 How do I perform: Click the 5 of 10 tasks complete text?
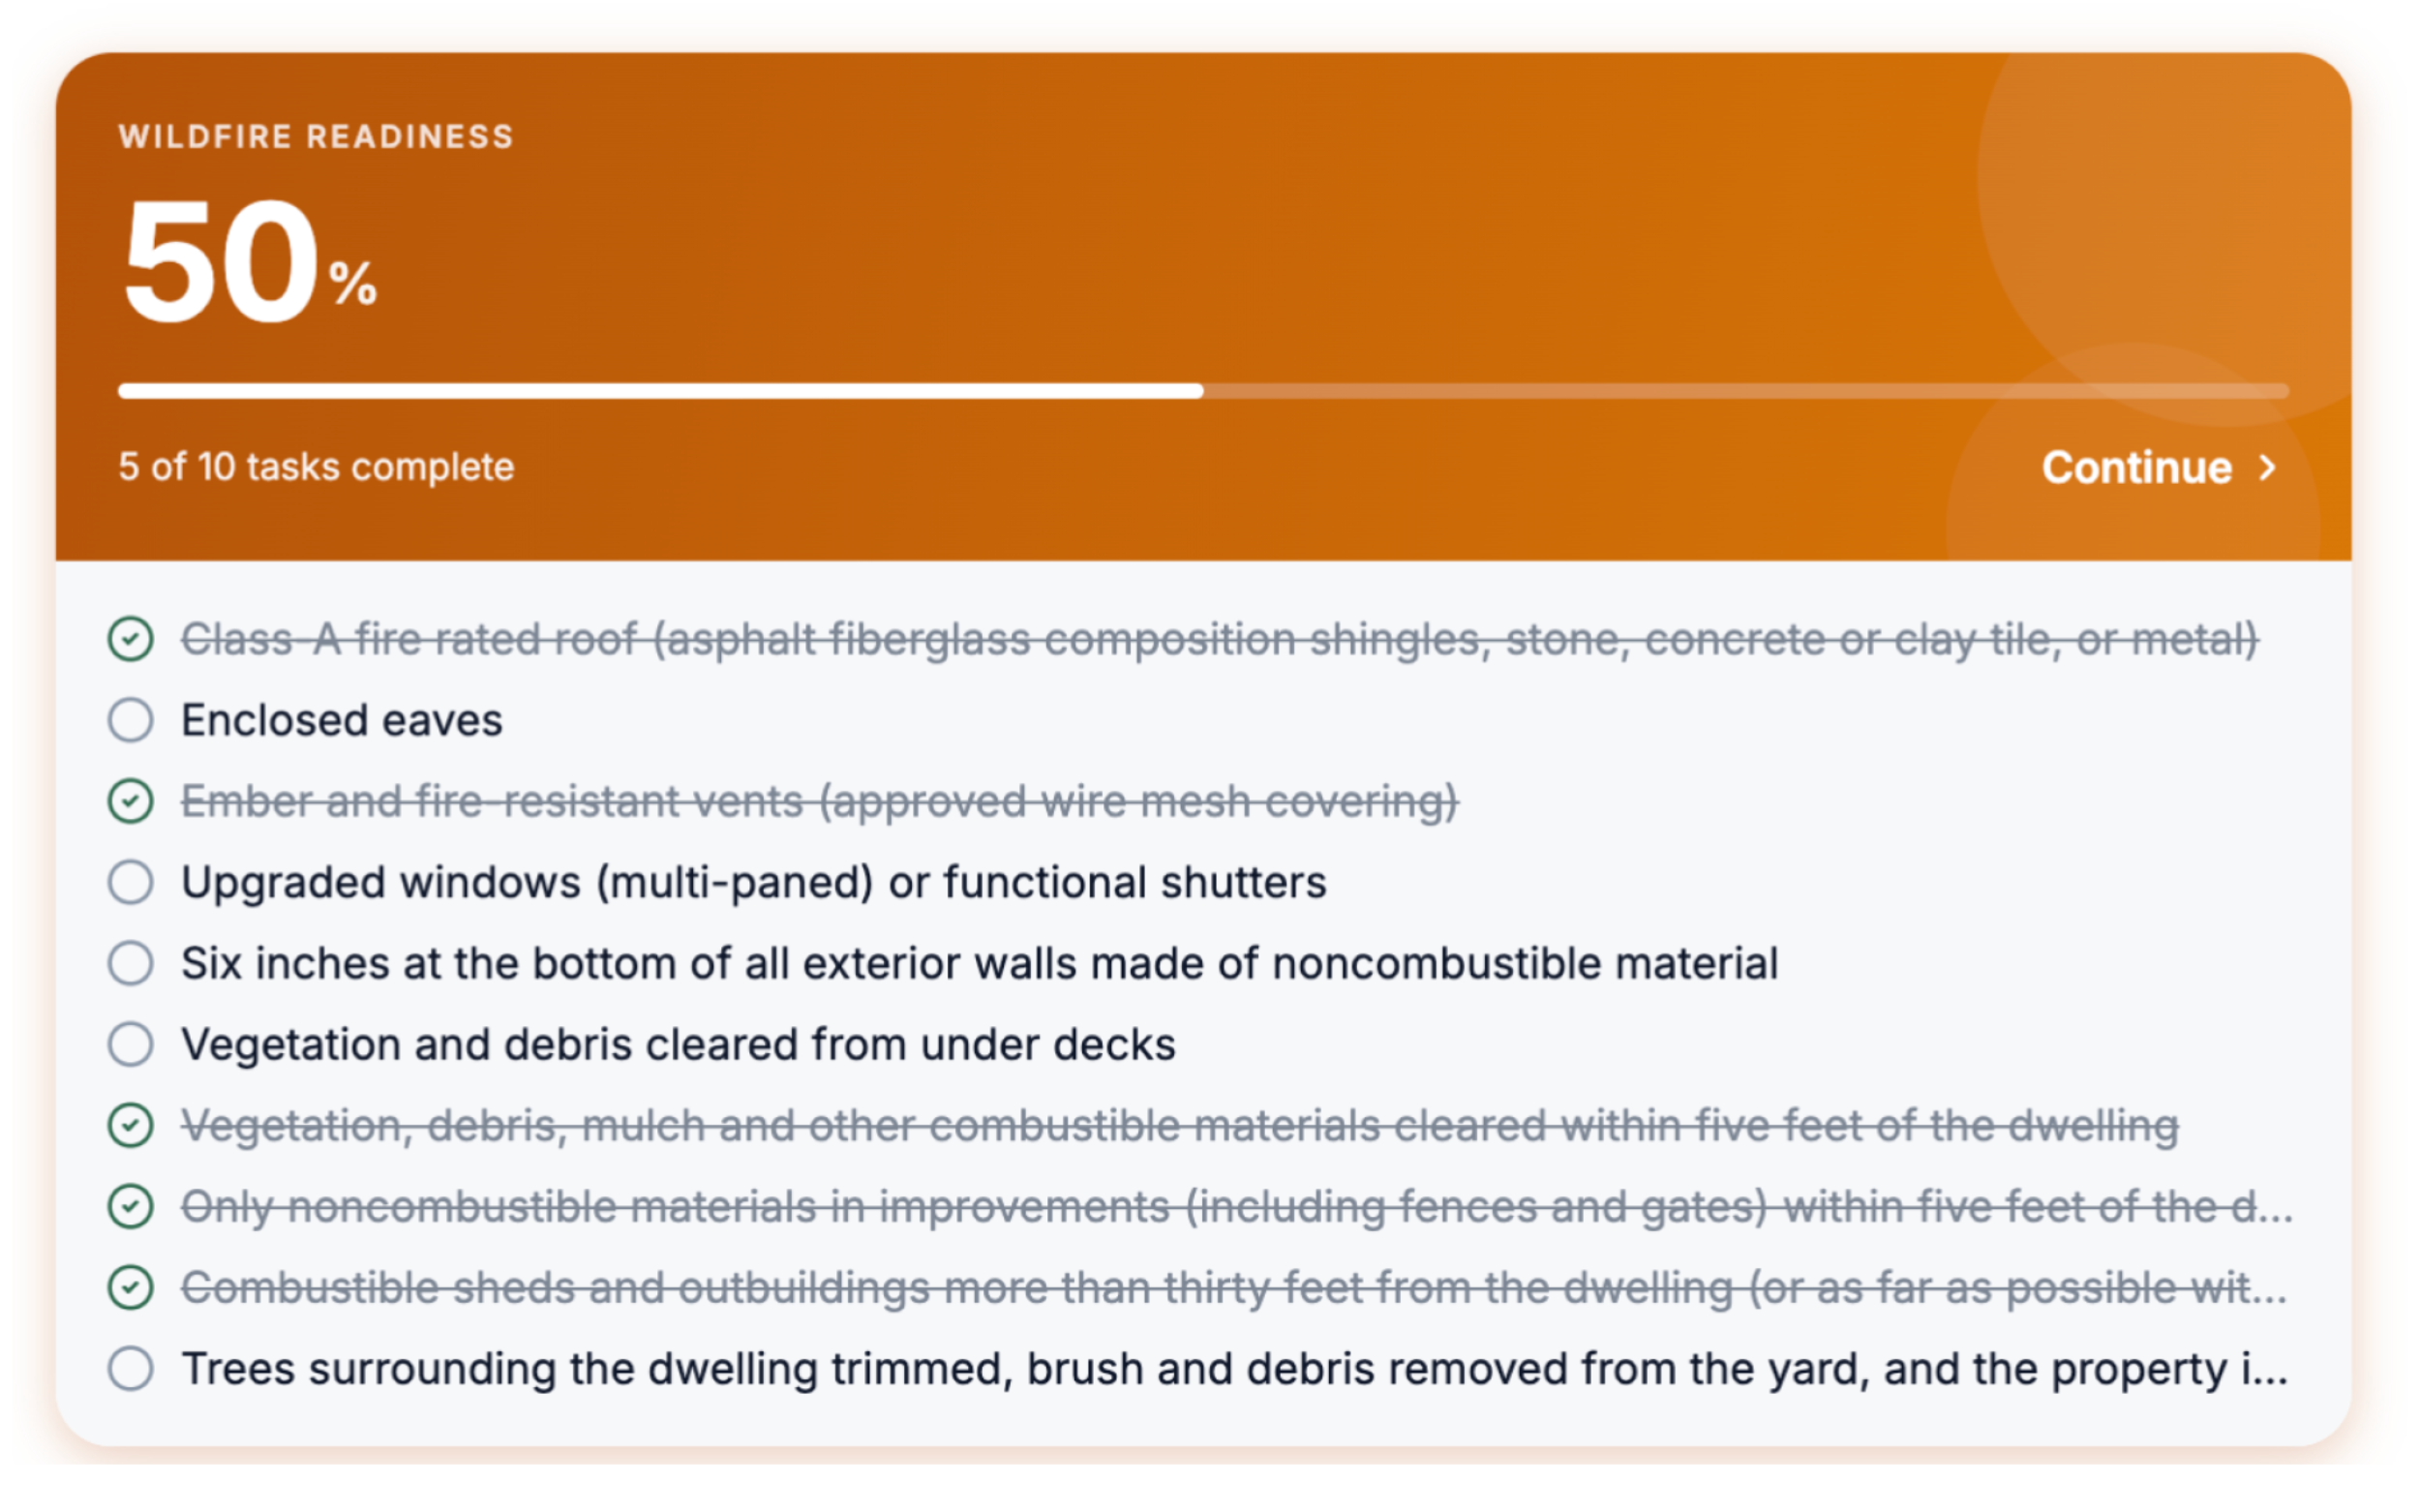tap(316, 467)
